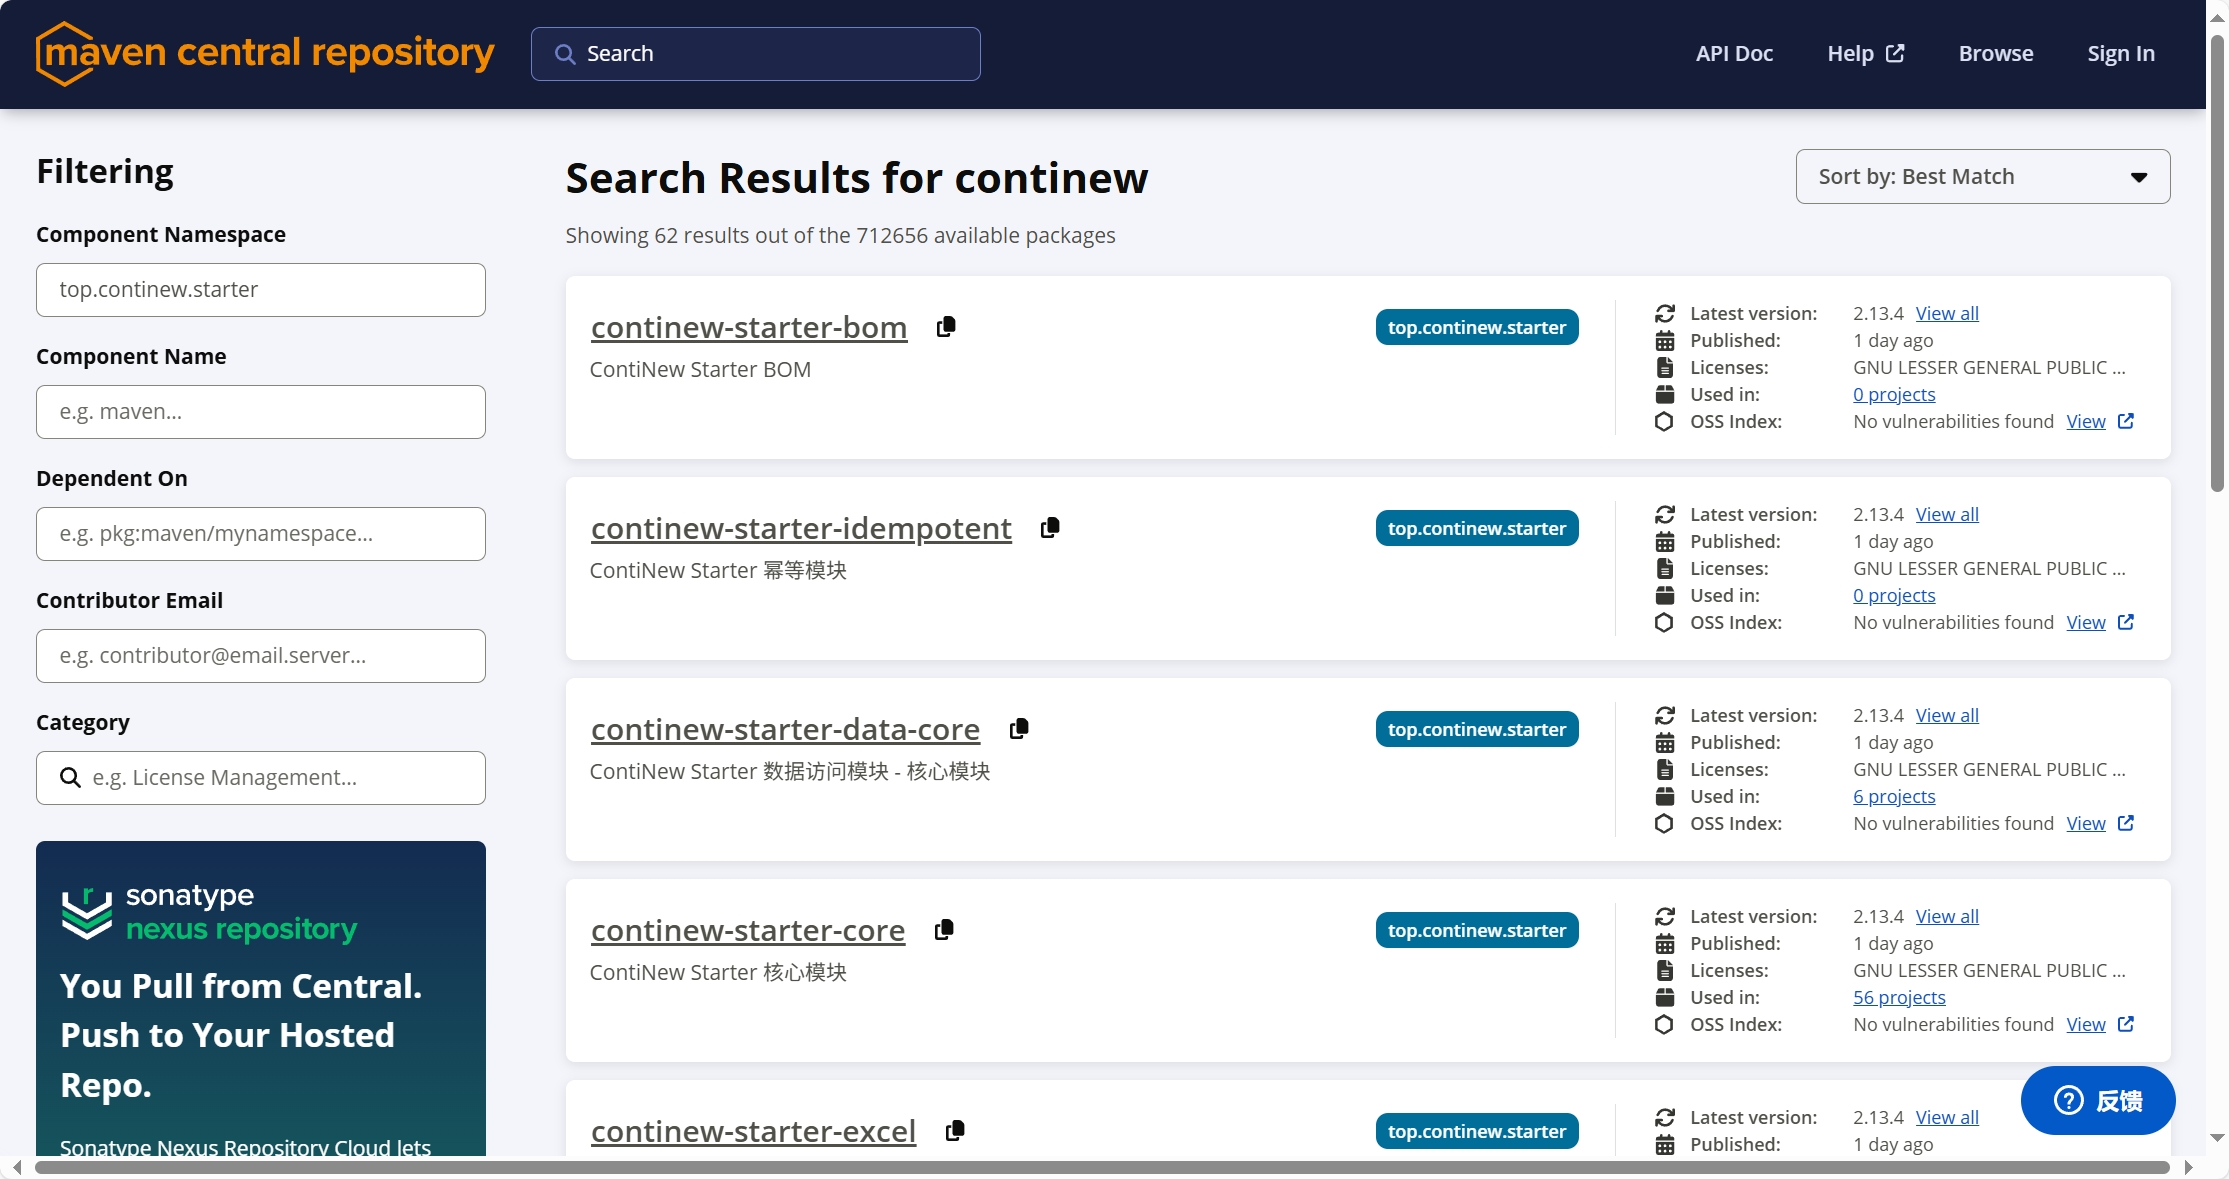Image resolution: width=2229 pixels, height=1179 pixels.
Task: Open the continew-starter-bom package
Action: point(748,327)
